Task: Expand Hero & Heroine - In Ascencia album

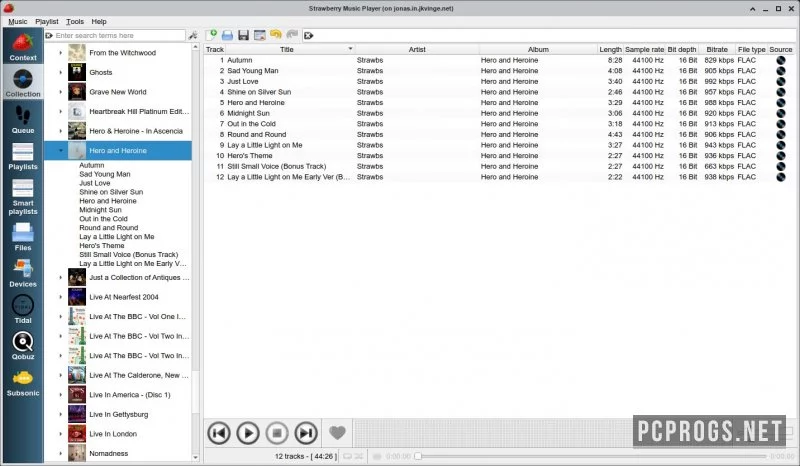Action: click(61, 131)
